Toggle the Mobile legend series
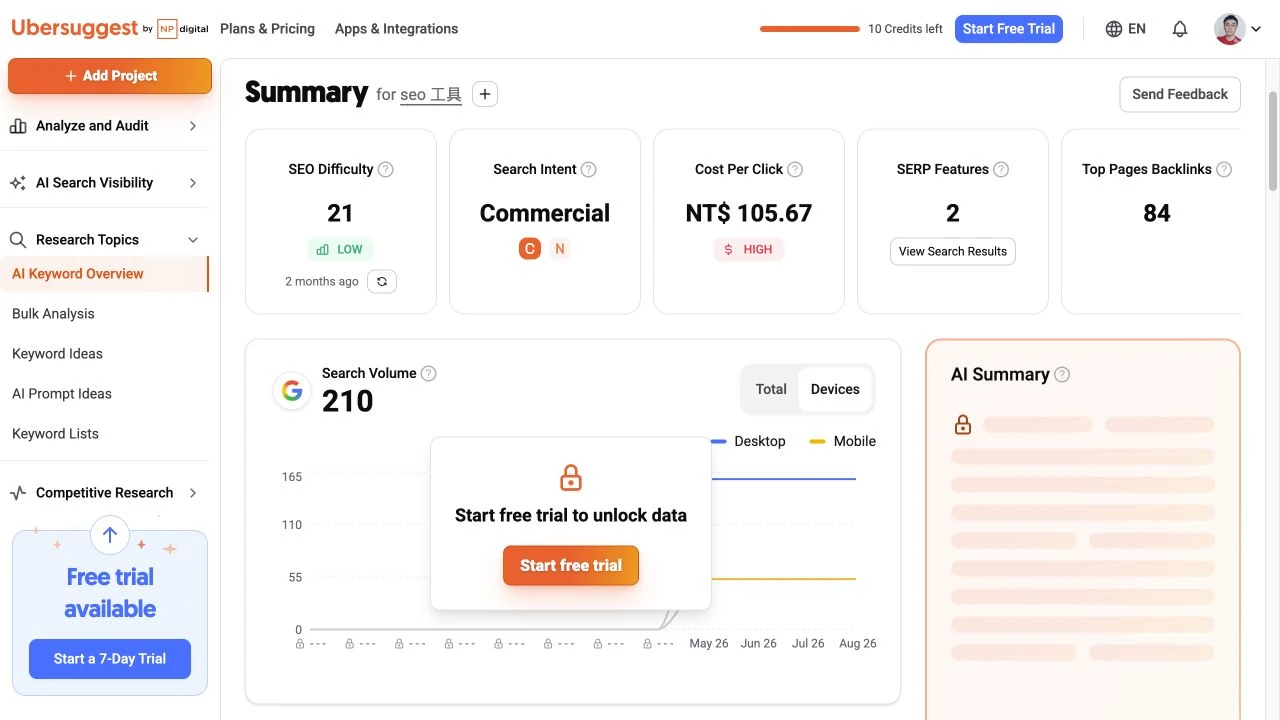The width and height of the screenshot is (1280, 720). 843,441
